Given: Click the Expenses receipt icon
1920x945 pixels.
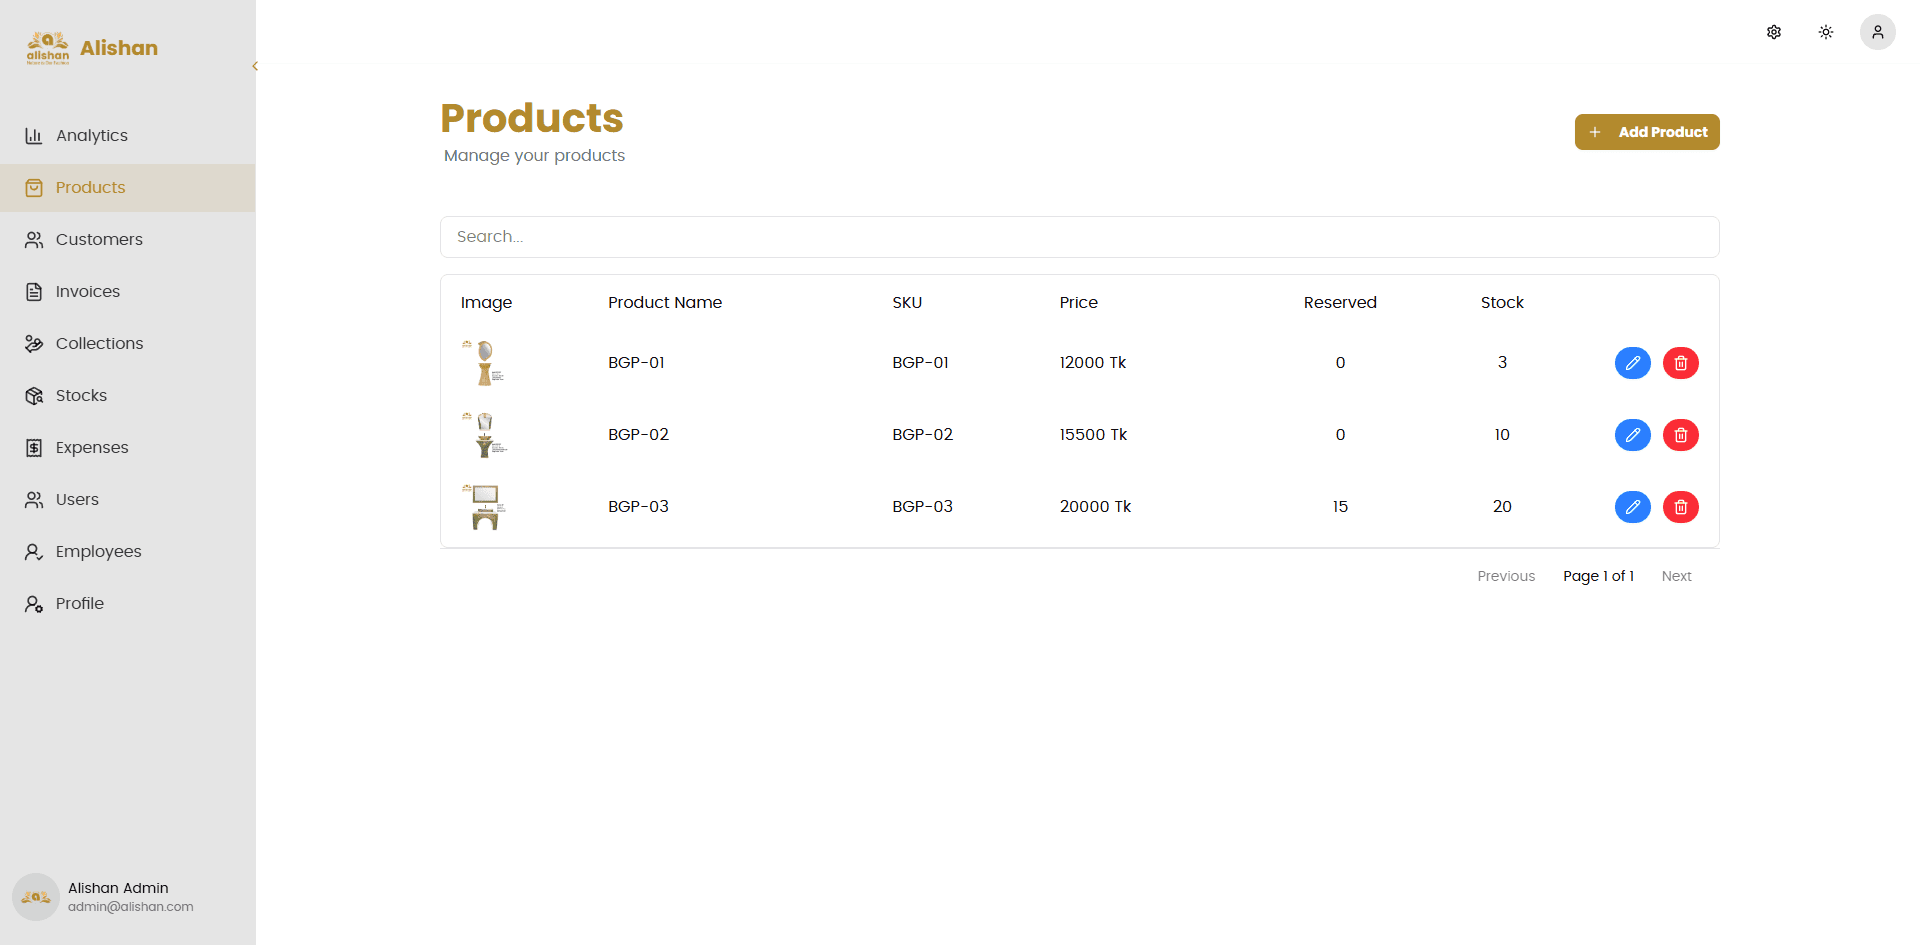Looking at the screenshot, I should click(x=34, y=448).
